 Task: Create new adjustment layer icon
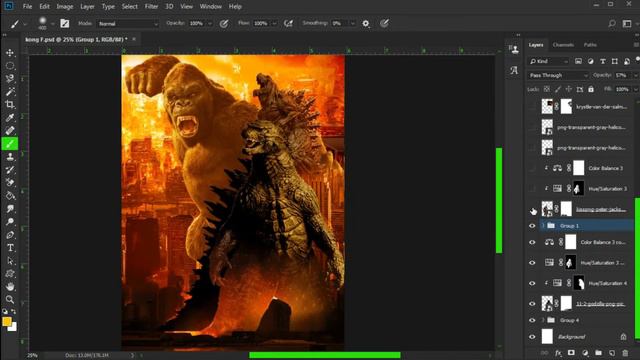[585, 353]
